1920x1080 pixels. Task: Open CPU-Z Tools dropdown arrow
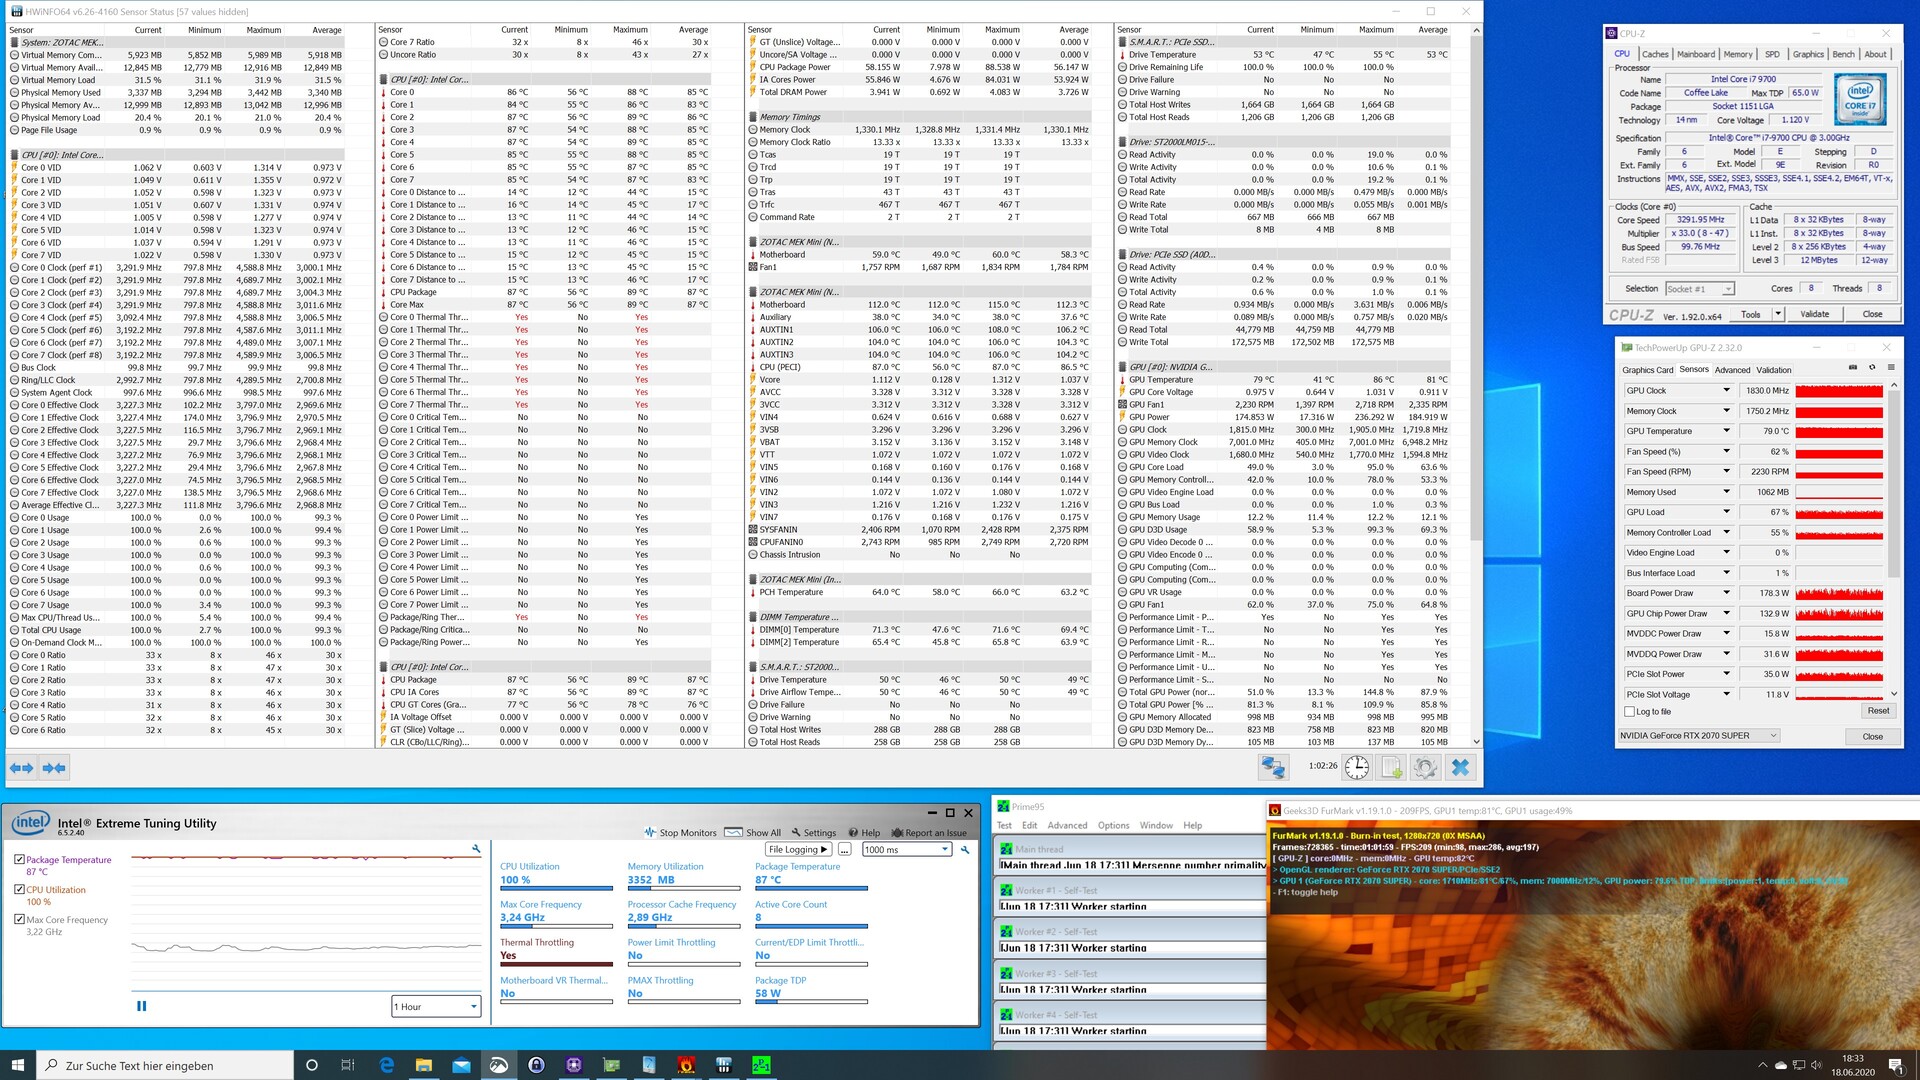pos(1778,314)
